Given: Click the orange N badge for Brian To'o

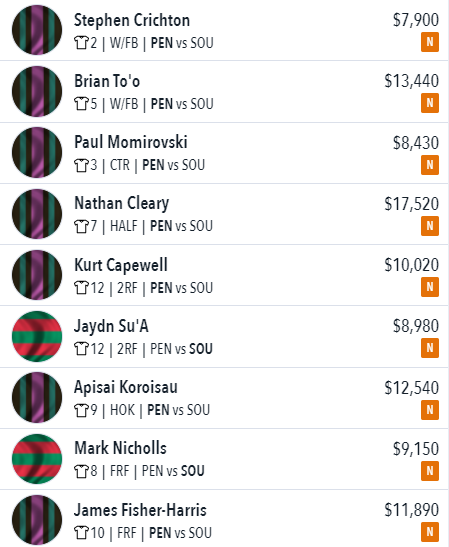Looking at the screenshot, I should (x=429, y=103).
